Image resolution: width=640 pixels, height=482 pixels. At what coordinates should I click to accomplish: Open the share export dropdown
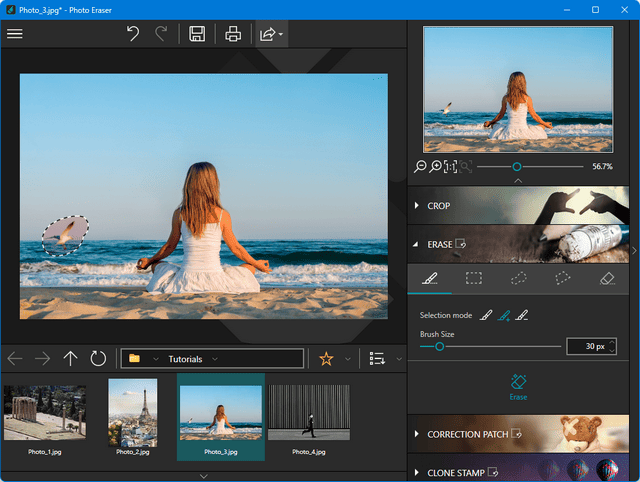(271, 34)
